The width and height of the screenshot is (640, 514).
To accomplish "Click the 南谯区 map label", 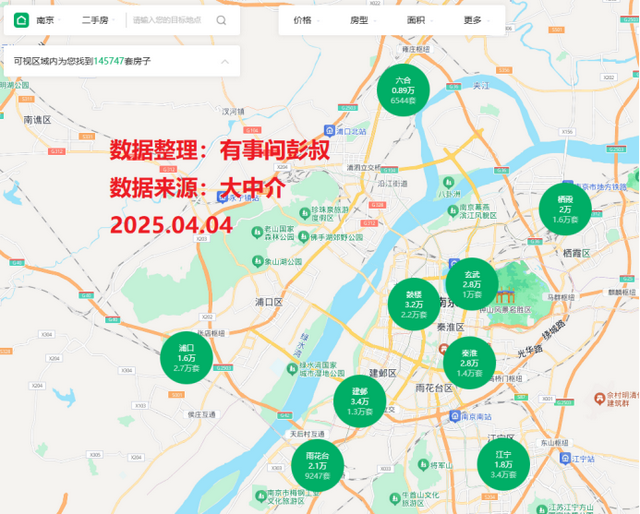I will (37, 120).
